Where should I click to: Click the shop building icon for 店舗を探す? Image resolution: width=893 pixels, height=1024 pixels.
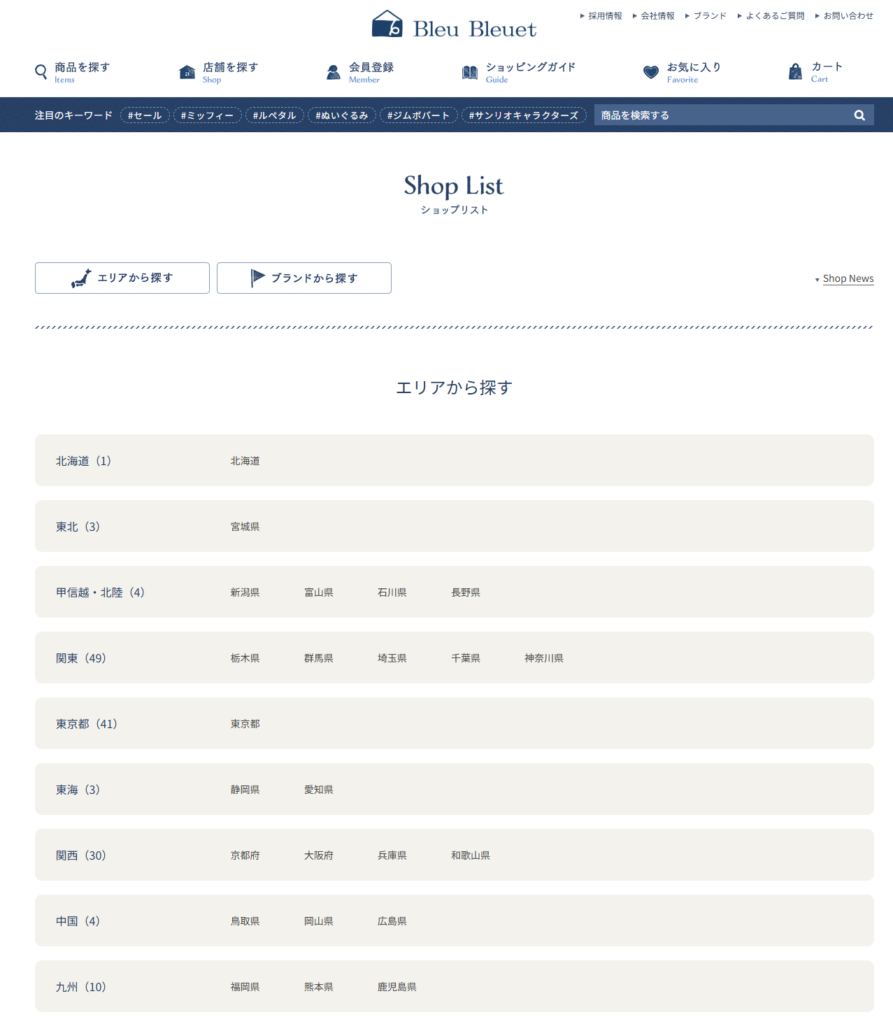point(187,72)
